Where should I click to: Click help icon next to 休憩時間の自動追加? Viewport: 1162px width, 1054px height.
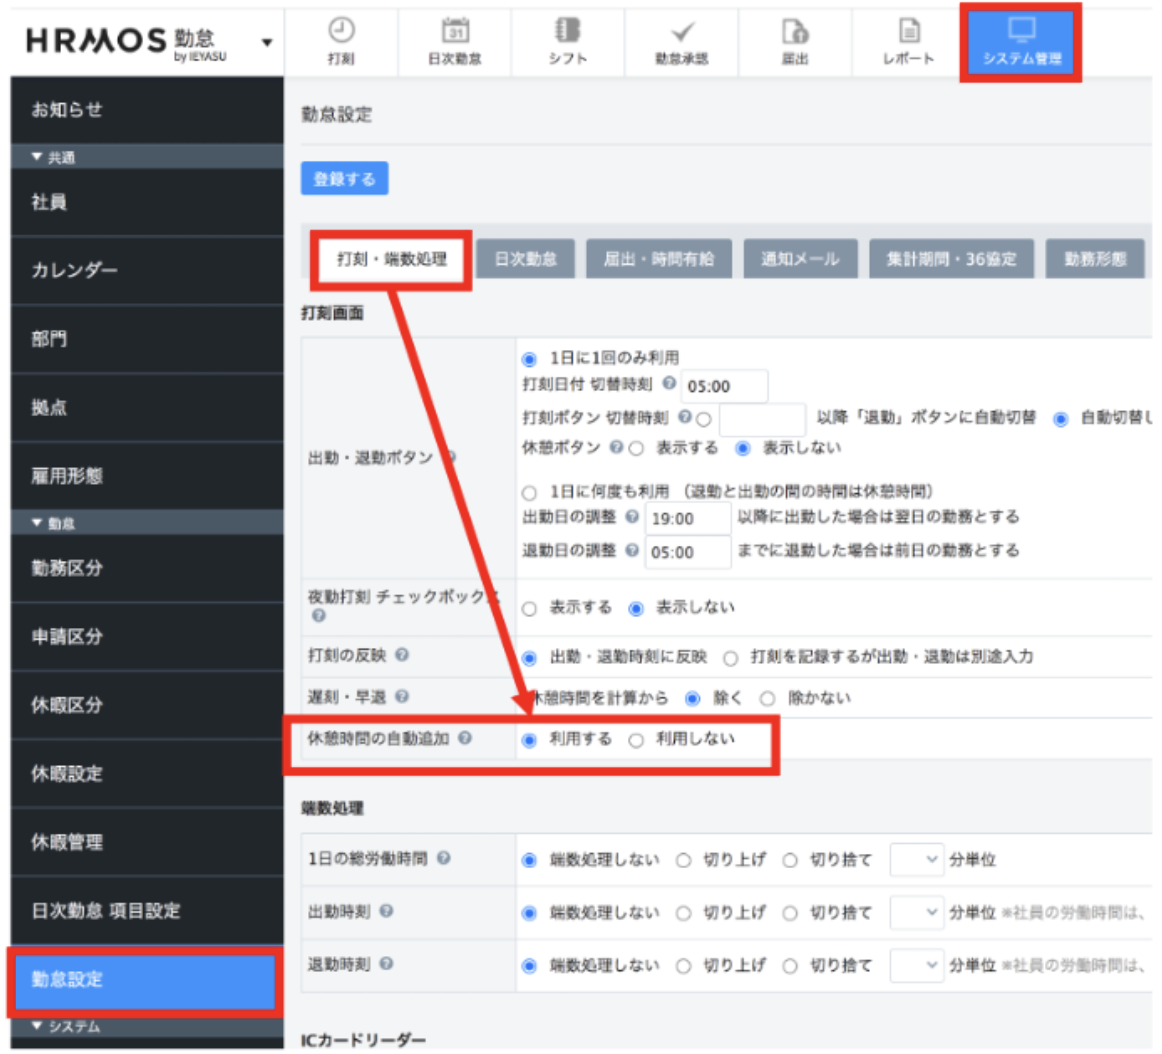click(x=464, y=739)
